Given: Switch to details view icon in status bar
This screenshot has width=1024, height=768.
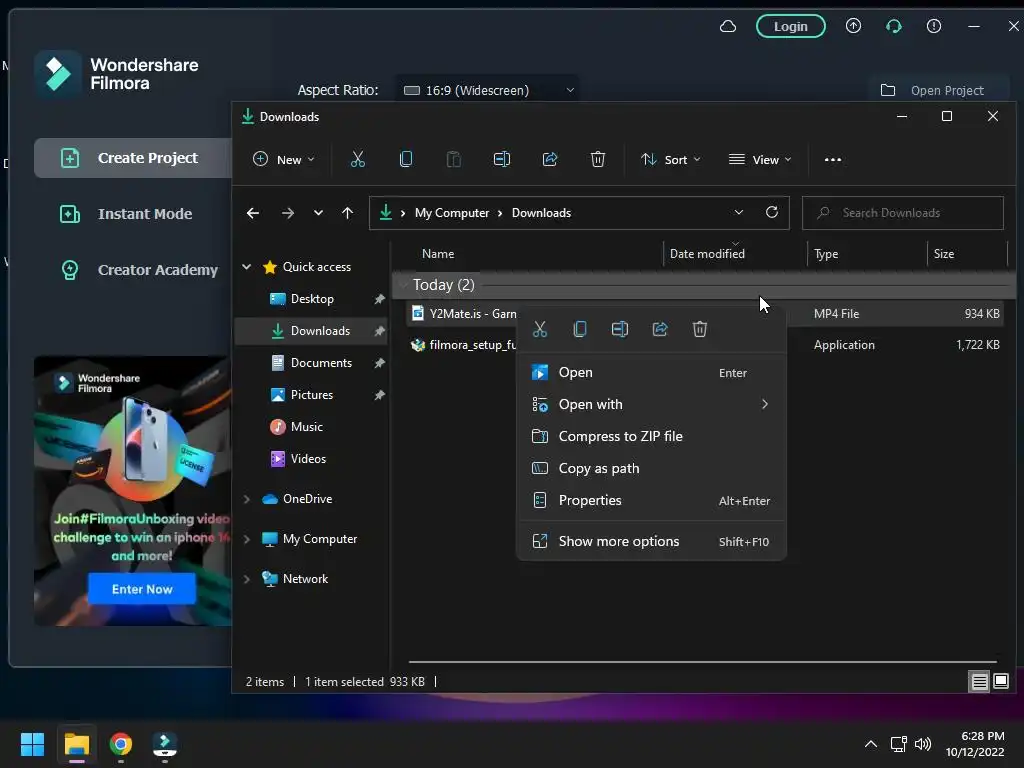Looking at the screenshot, I should [980, 682].
